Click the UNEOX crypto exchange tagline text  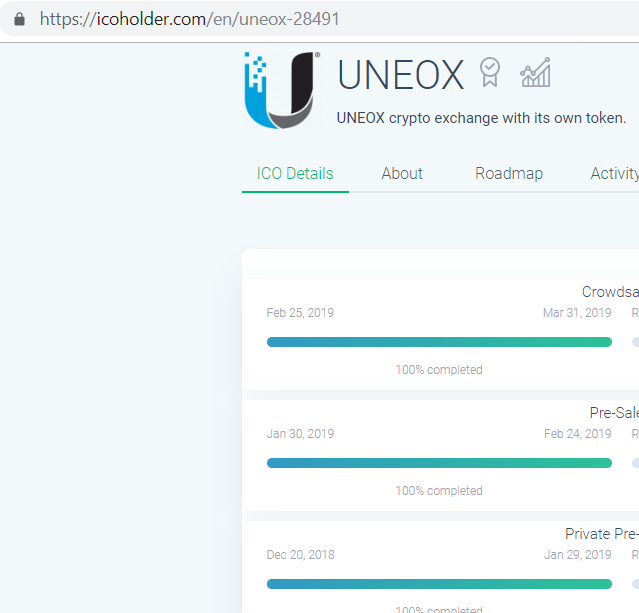point(481,118)
